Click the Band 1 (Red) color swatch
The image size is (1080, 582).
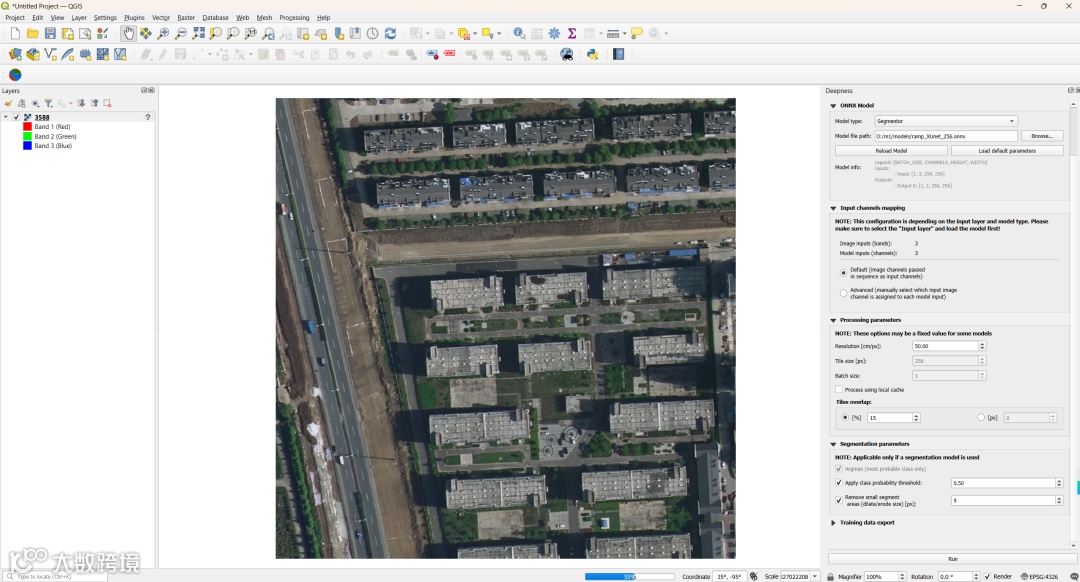click(x=28, y=127)
